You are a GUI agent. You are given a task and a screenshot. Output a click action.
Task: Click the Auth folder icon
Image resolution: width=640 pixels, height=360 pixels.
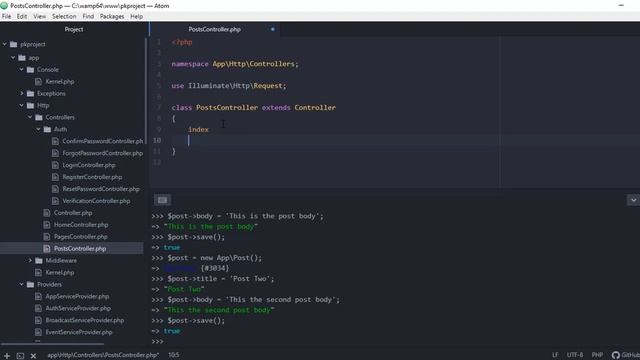tap(48, 129)
